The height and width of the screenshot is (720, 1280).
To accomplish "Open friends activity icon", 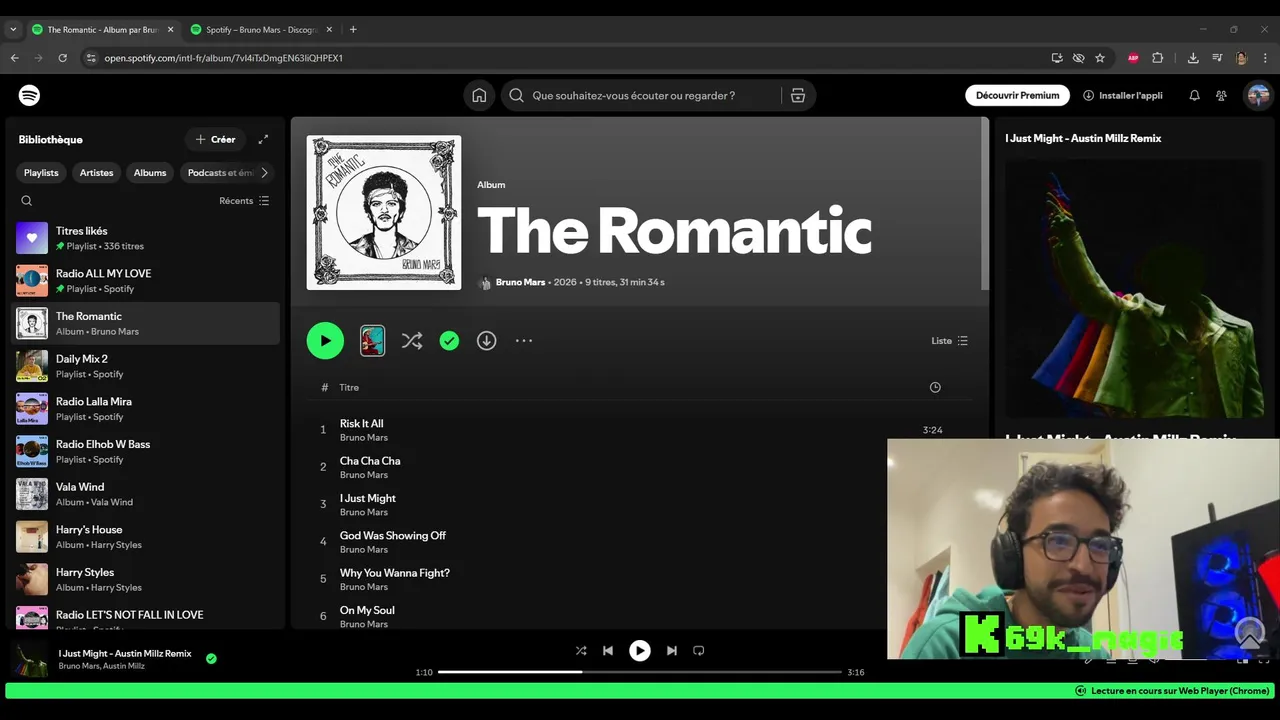I will tap(1221, 95).
